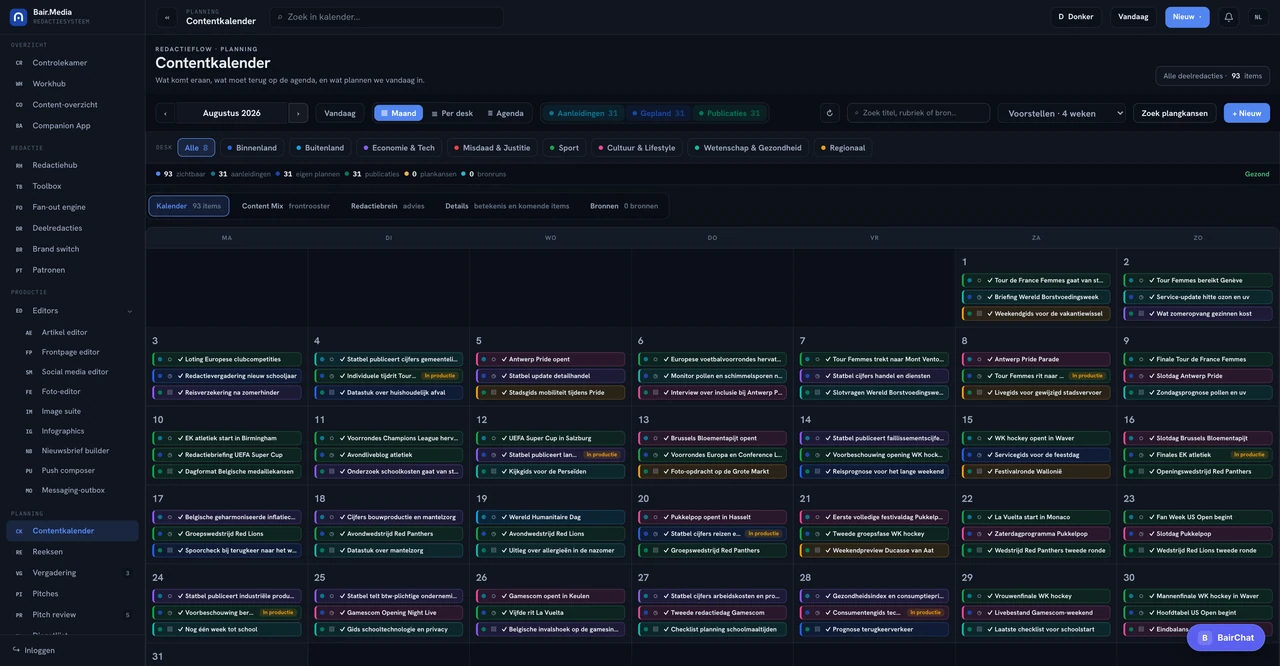This screenshot has width=1280, height=666.
Task: Click the Bair.Media logo icon
Action: (18, 17)
